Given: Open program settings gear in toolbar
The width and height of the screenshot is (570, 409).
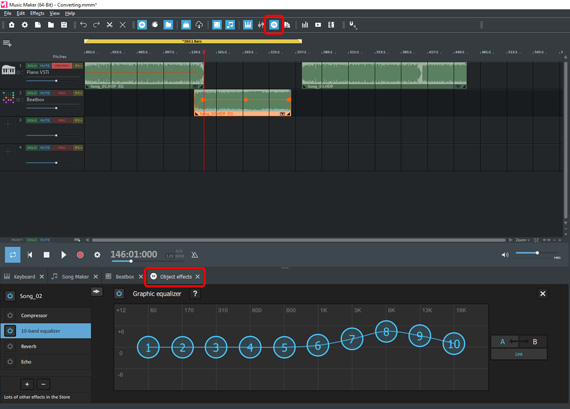Looking at the screenshot, I should pos(25,25).
